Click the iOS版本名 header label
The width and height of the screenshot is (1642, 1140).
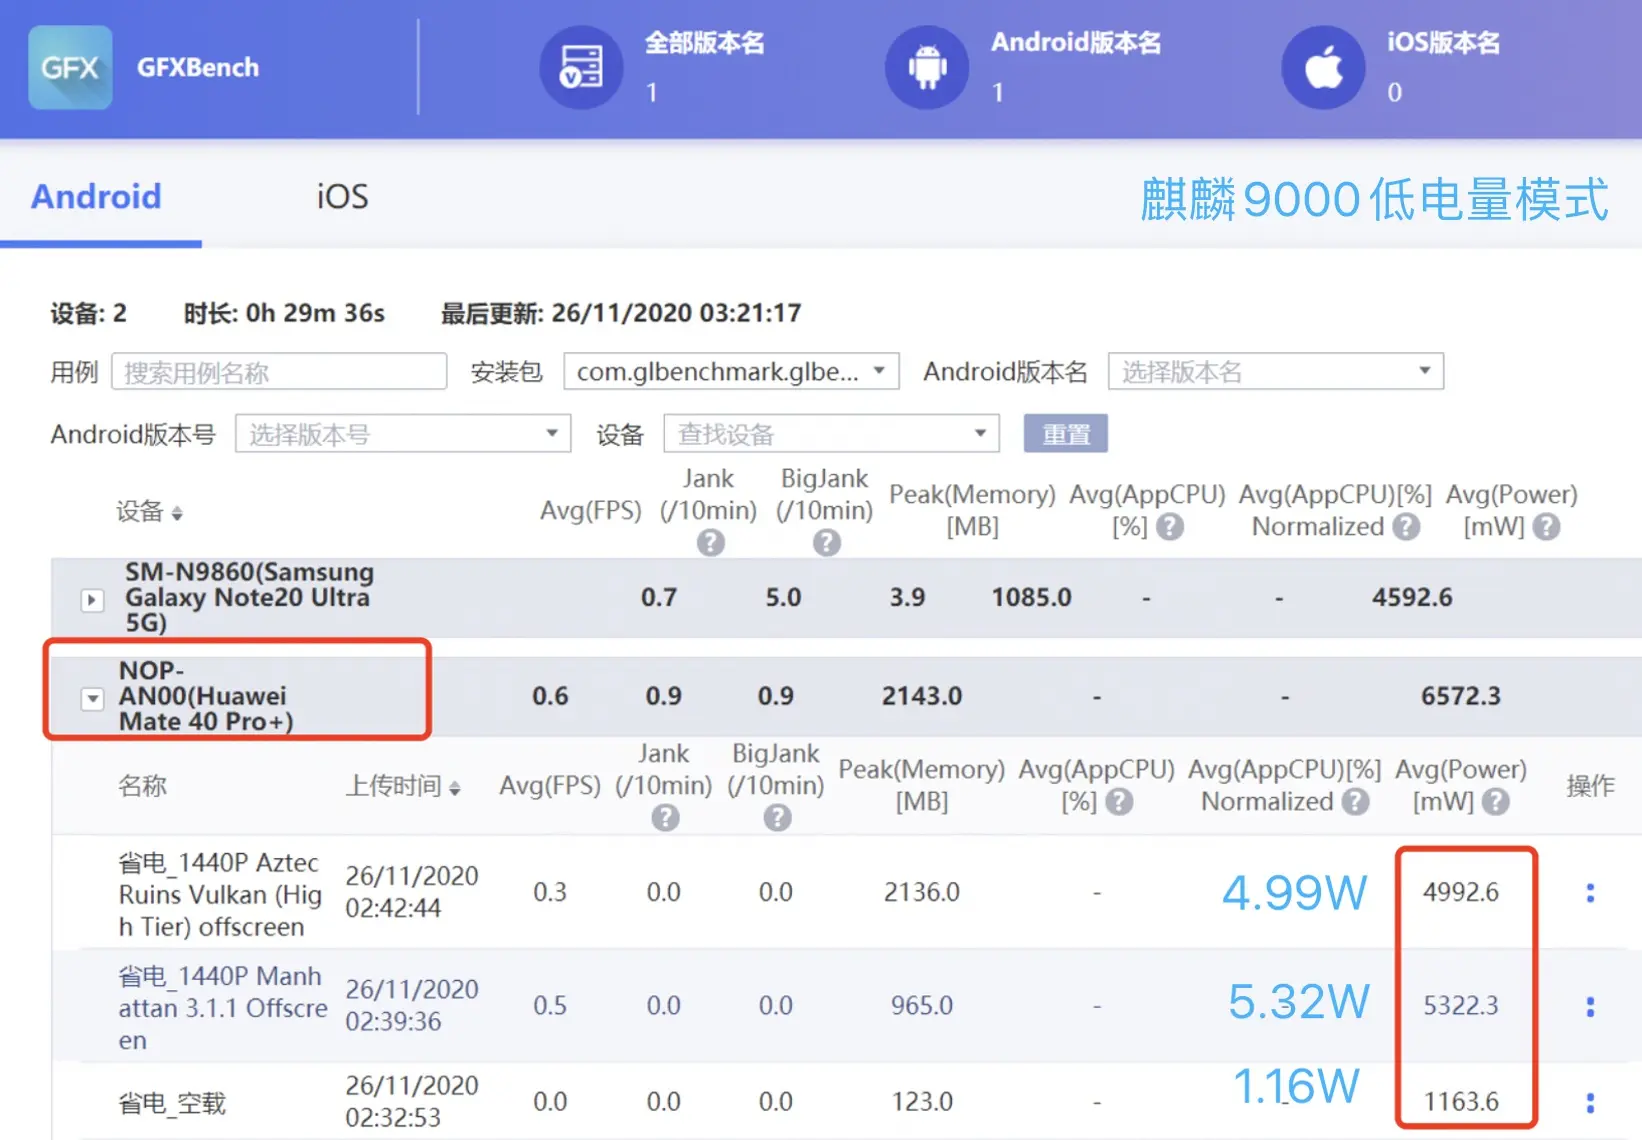coord(1443,42)
